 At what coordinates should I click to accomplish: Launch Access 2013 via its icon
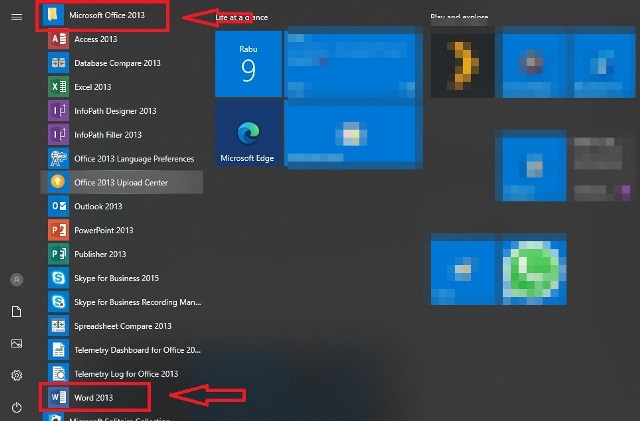[x=58, y=39]
